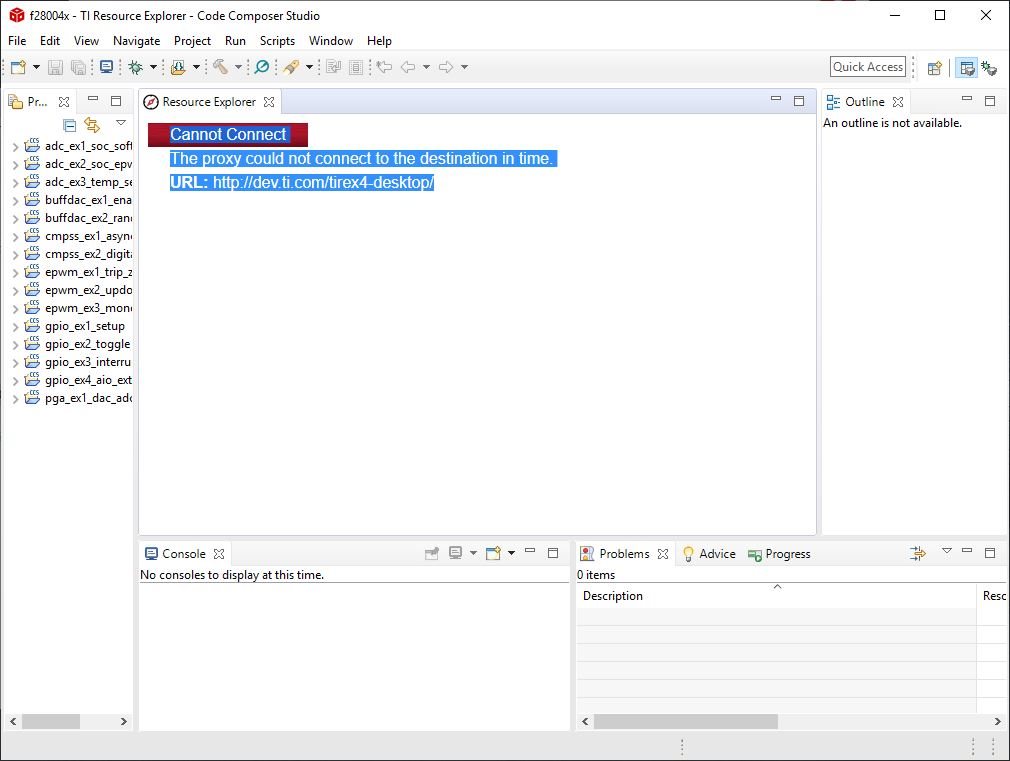Open the Help menu

379,41
